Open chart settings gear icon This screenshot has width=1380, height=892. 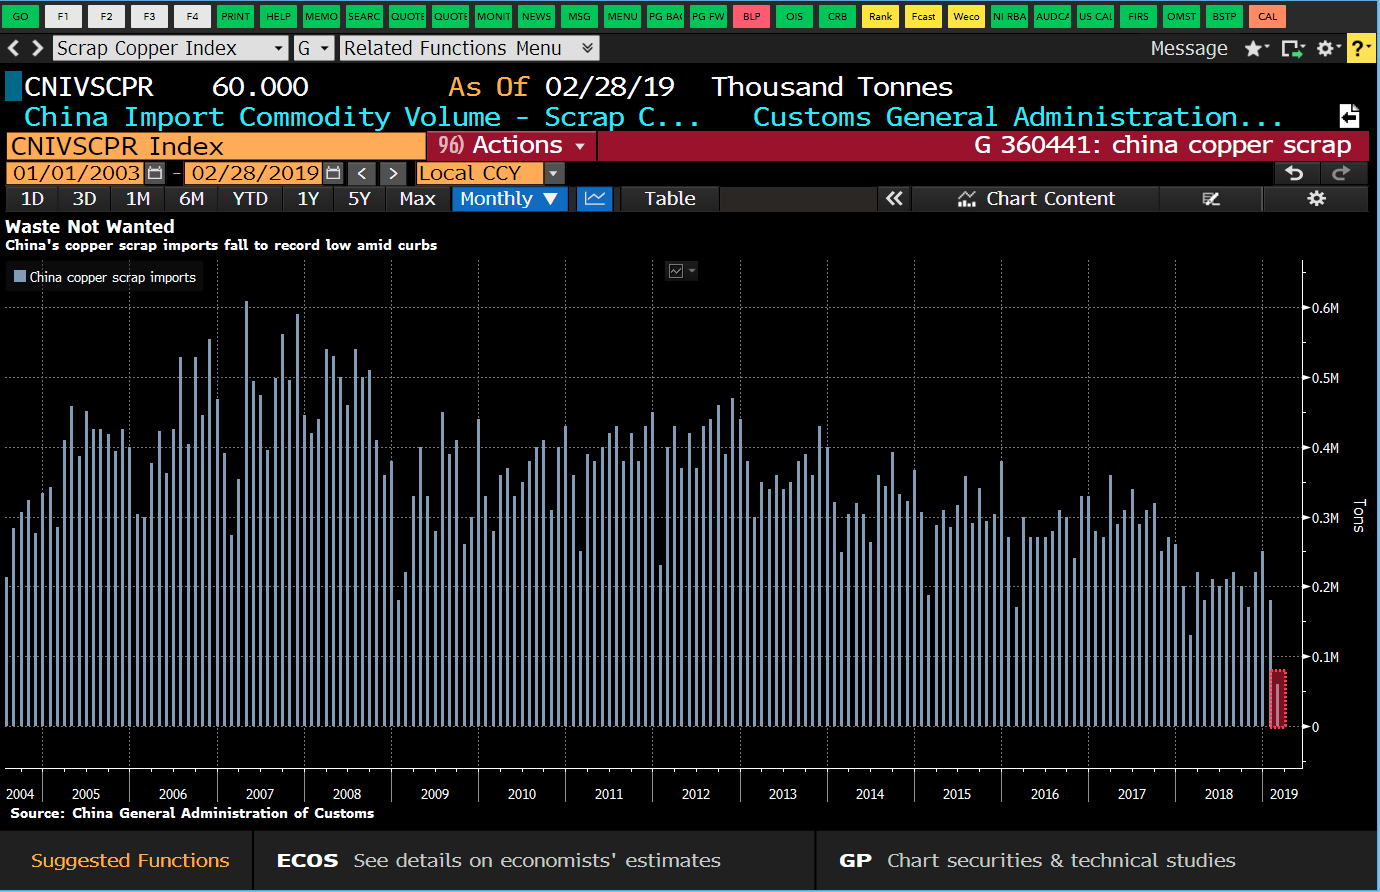point(1316,199)
